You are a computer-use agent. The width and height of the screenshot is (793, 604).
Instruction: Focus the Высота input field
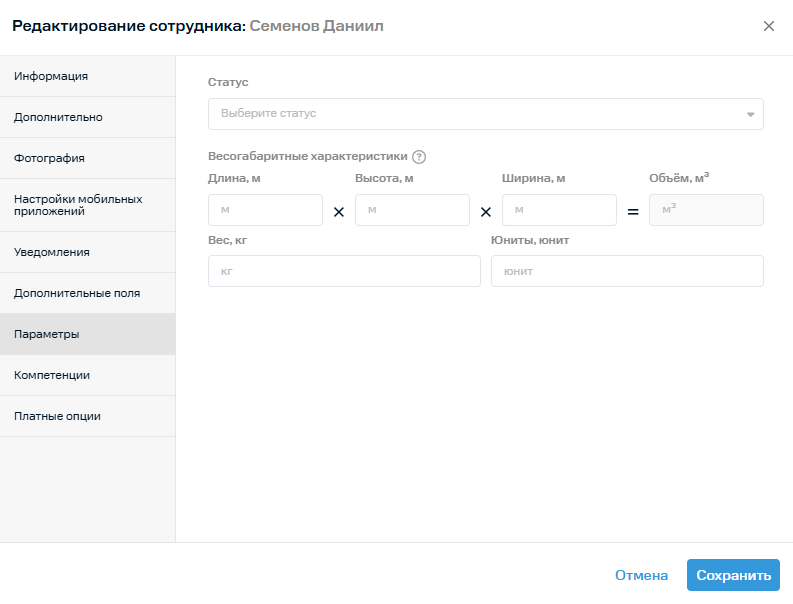(412, 210)
